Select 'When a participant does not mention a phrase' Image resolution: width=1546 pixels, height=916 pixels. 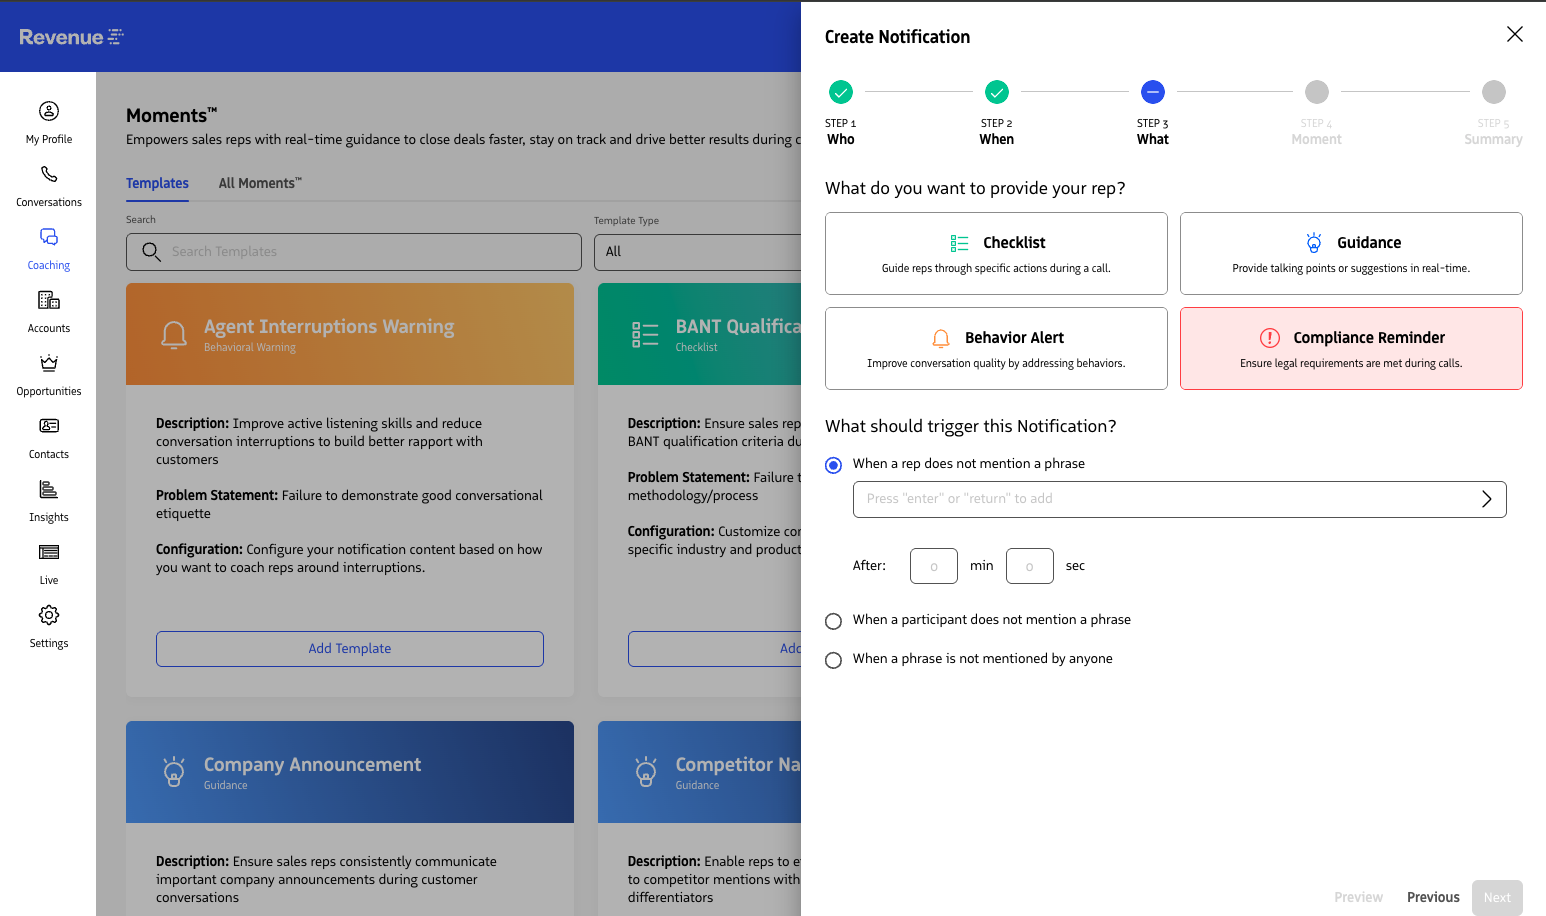click(833, 621)
